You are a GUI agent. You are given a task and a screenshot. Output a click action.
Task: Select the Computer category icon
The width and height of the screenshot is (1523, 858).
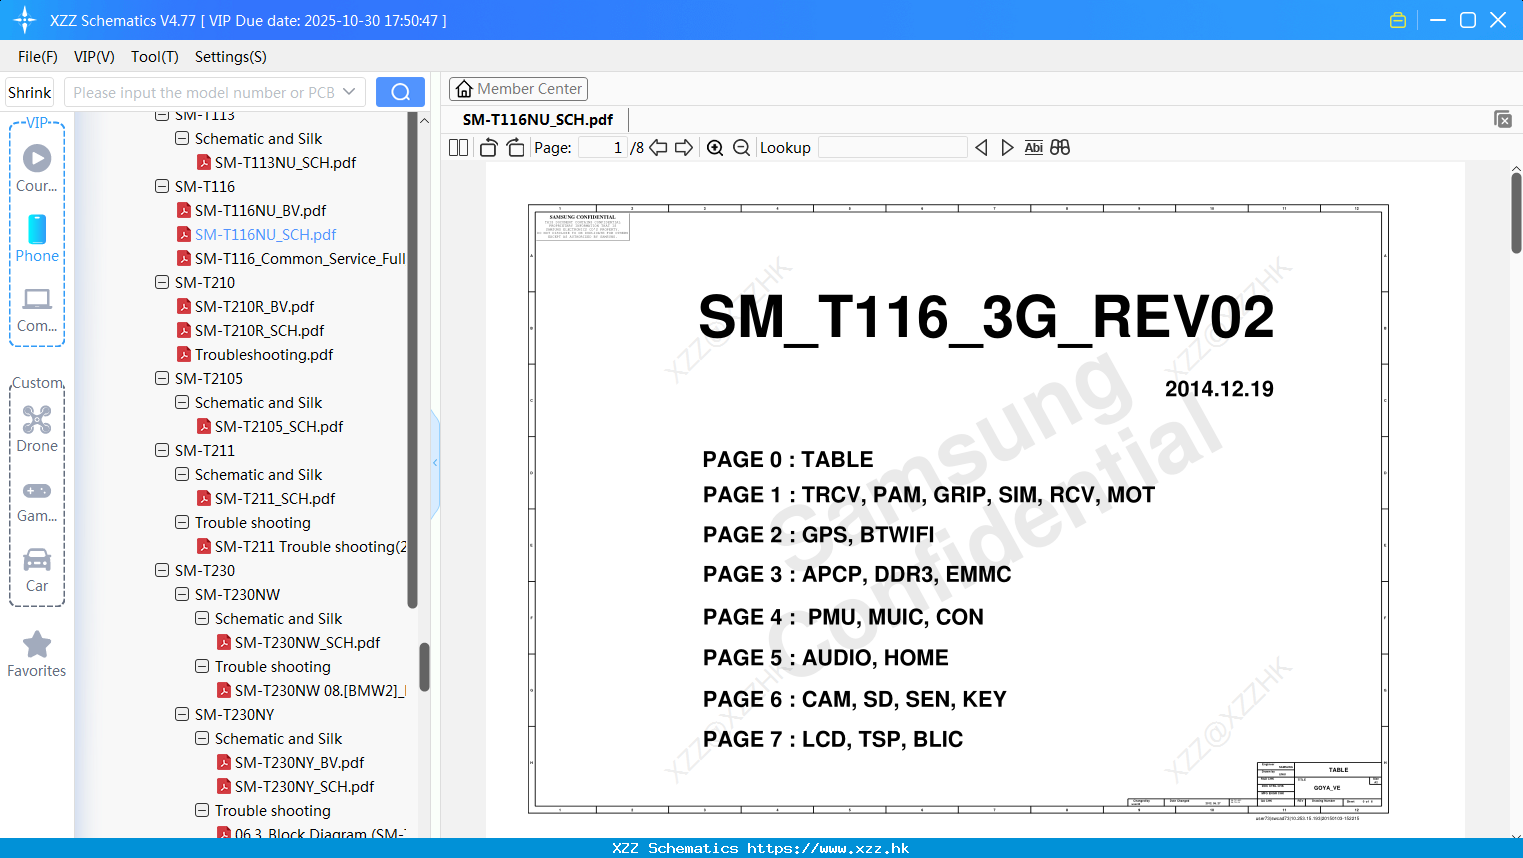point(37,309)
